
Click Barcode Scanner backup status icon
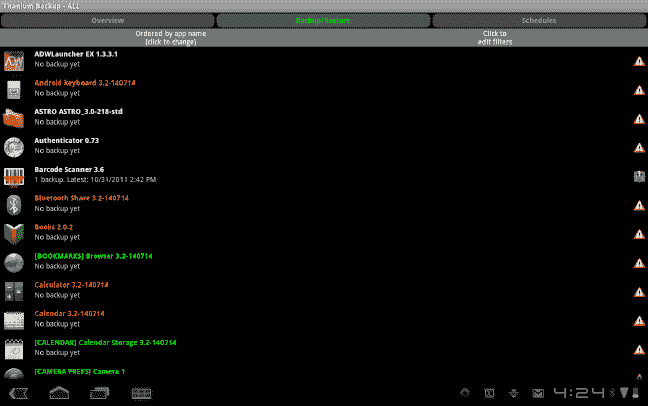639,177
